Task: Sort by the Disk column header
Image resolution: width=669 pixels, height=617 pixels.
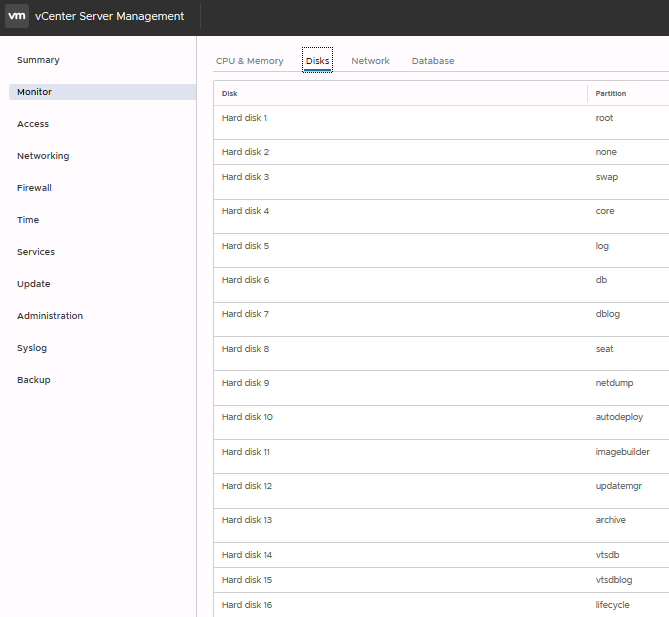Action: pos(230,93)
